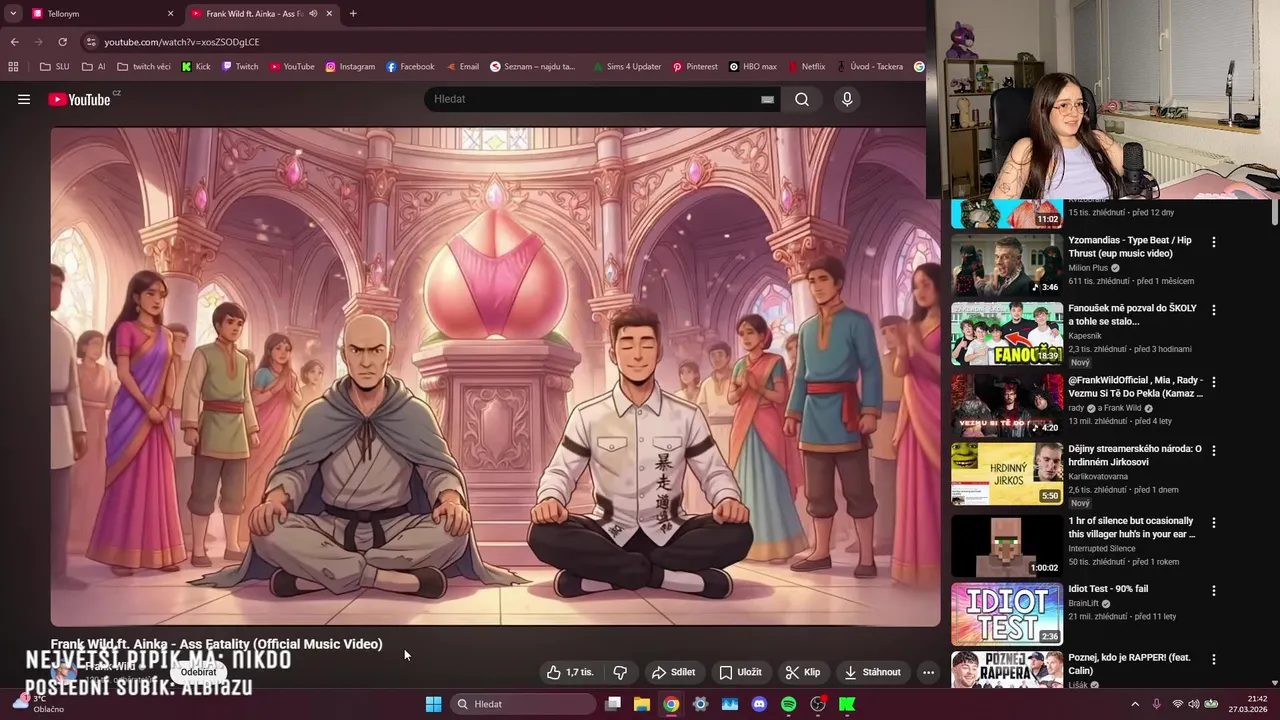Open a new browser tab
This screenshot has width=1280, height=720.
click(x=353, y=14)
